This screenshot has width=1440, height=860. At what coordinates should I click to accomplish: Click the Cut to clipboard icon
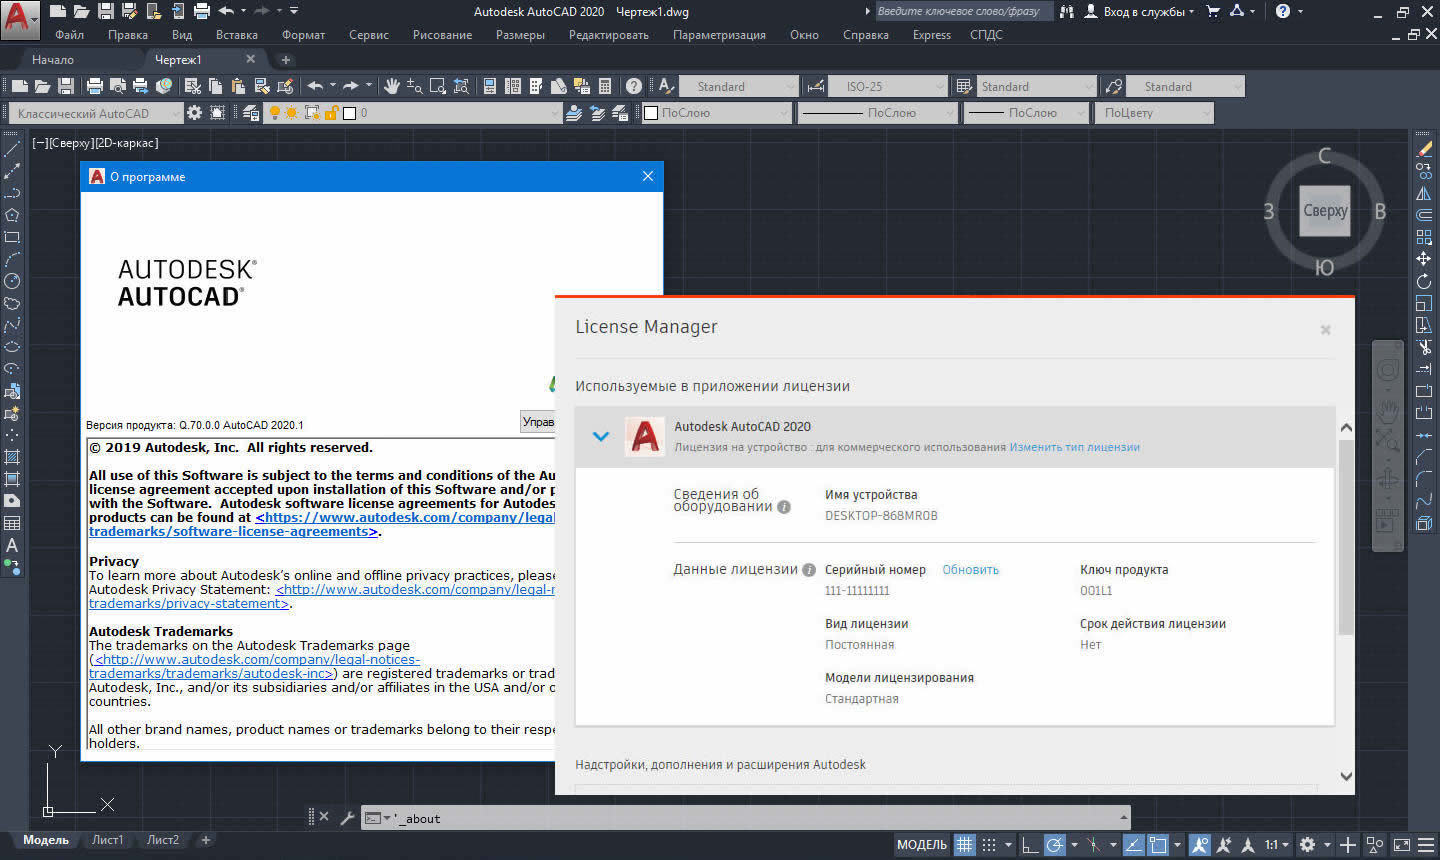click(x=193, y=86)
